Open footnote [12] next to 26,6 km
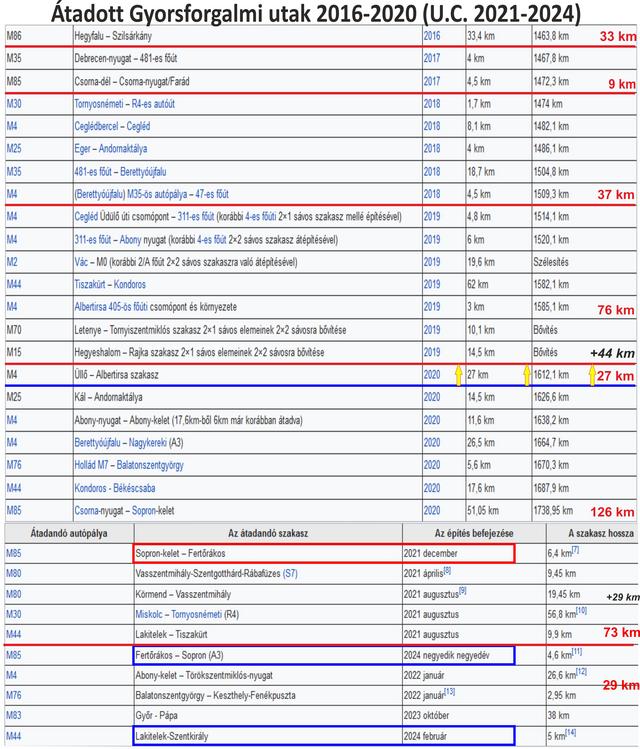Viewport: 640px width, 749px height. click(x=581, y=672)
